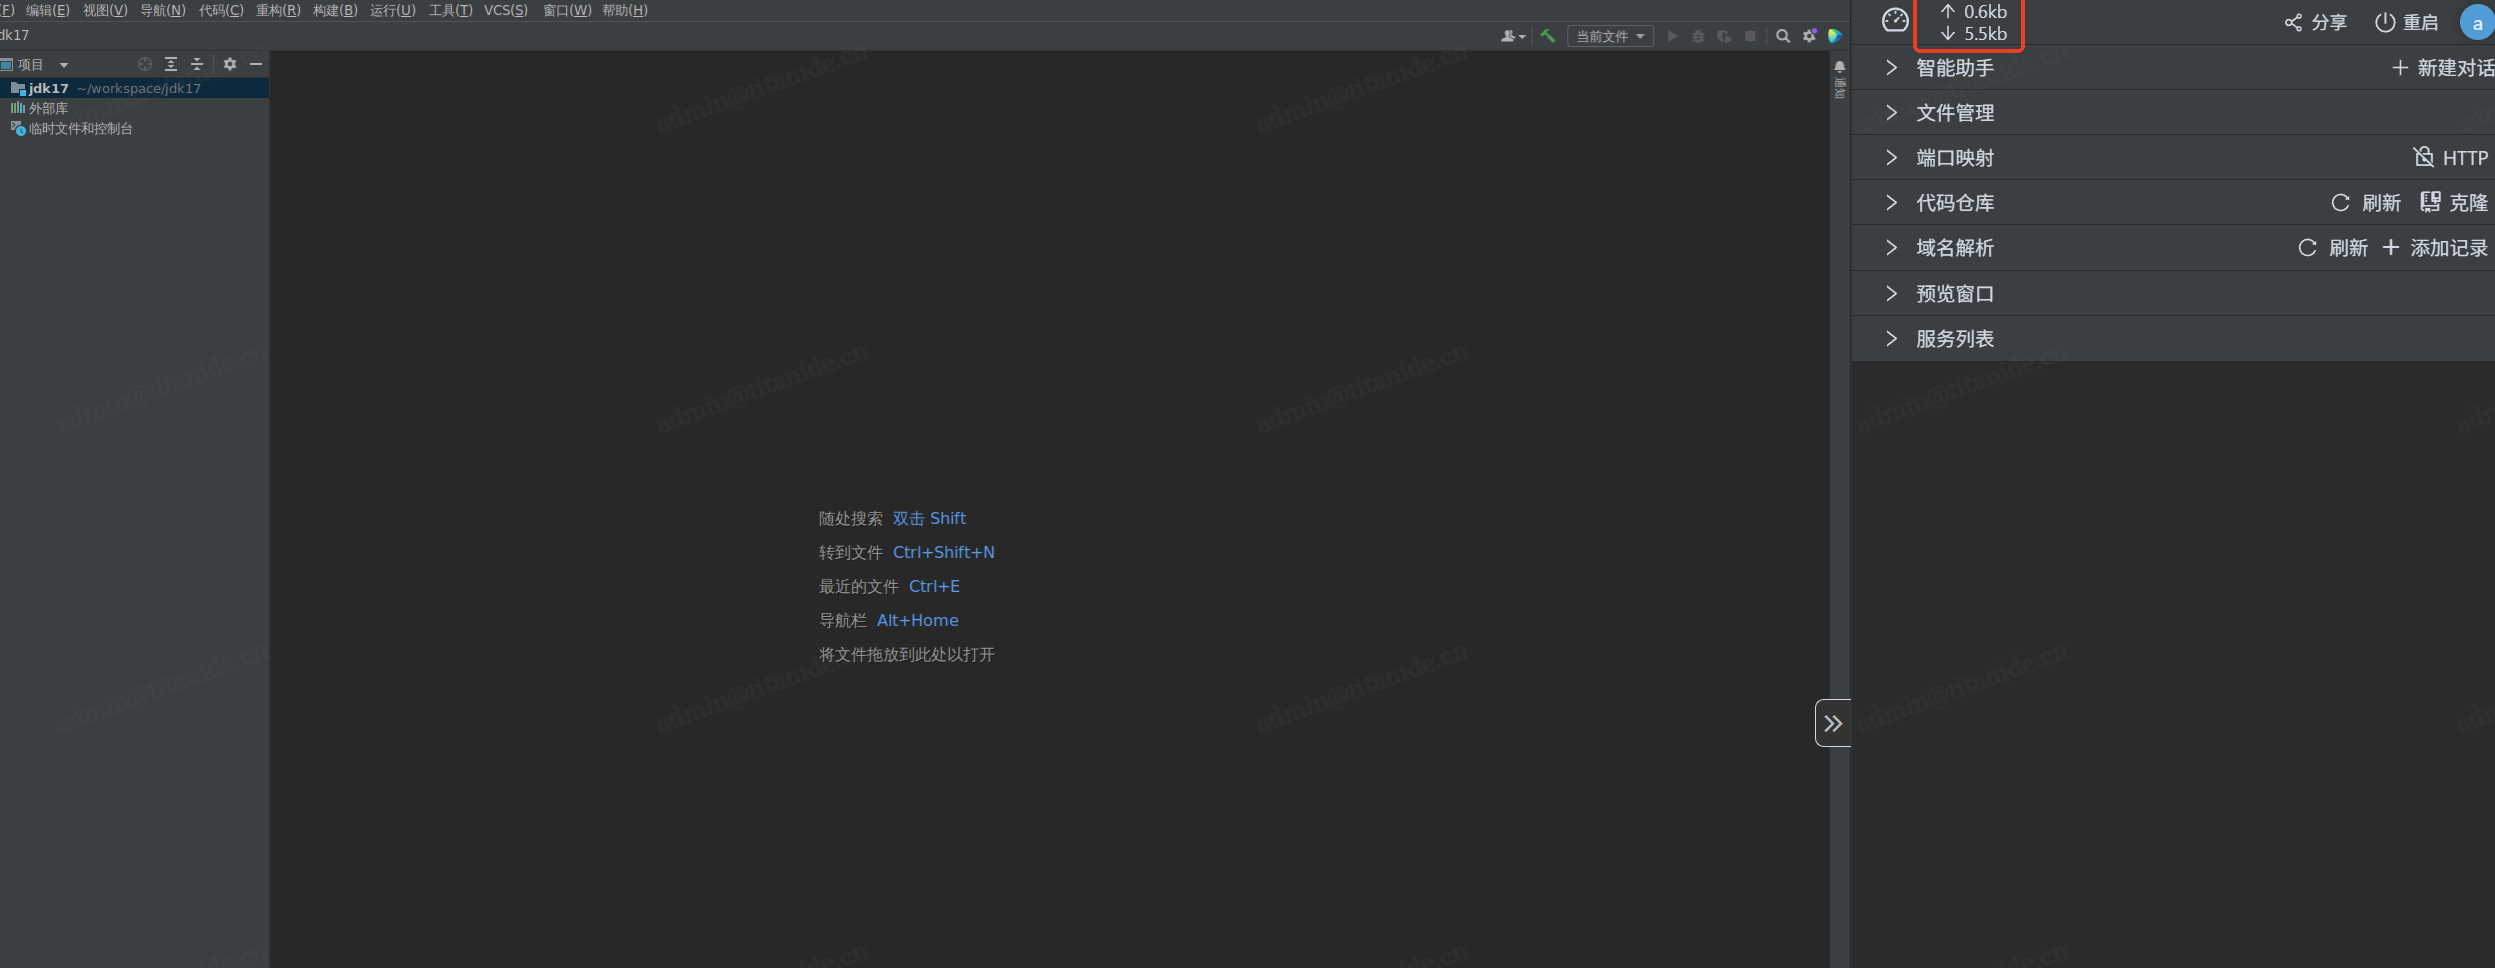This screenshot has height=968, width=2495.
Task: Click the speedometer performance icon
Action: point(1895,21)
